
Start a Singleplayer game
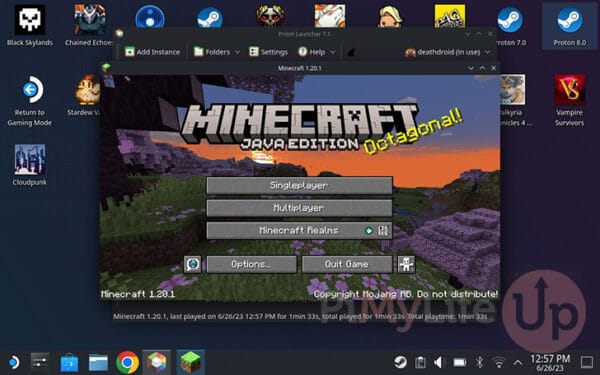(x=299, y=186)
